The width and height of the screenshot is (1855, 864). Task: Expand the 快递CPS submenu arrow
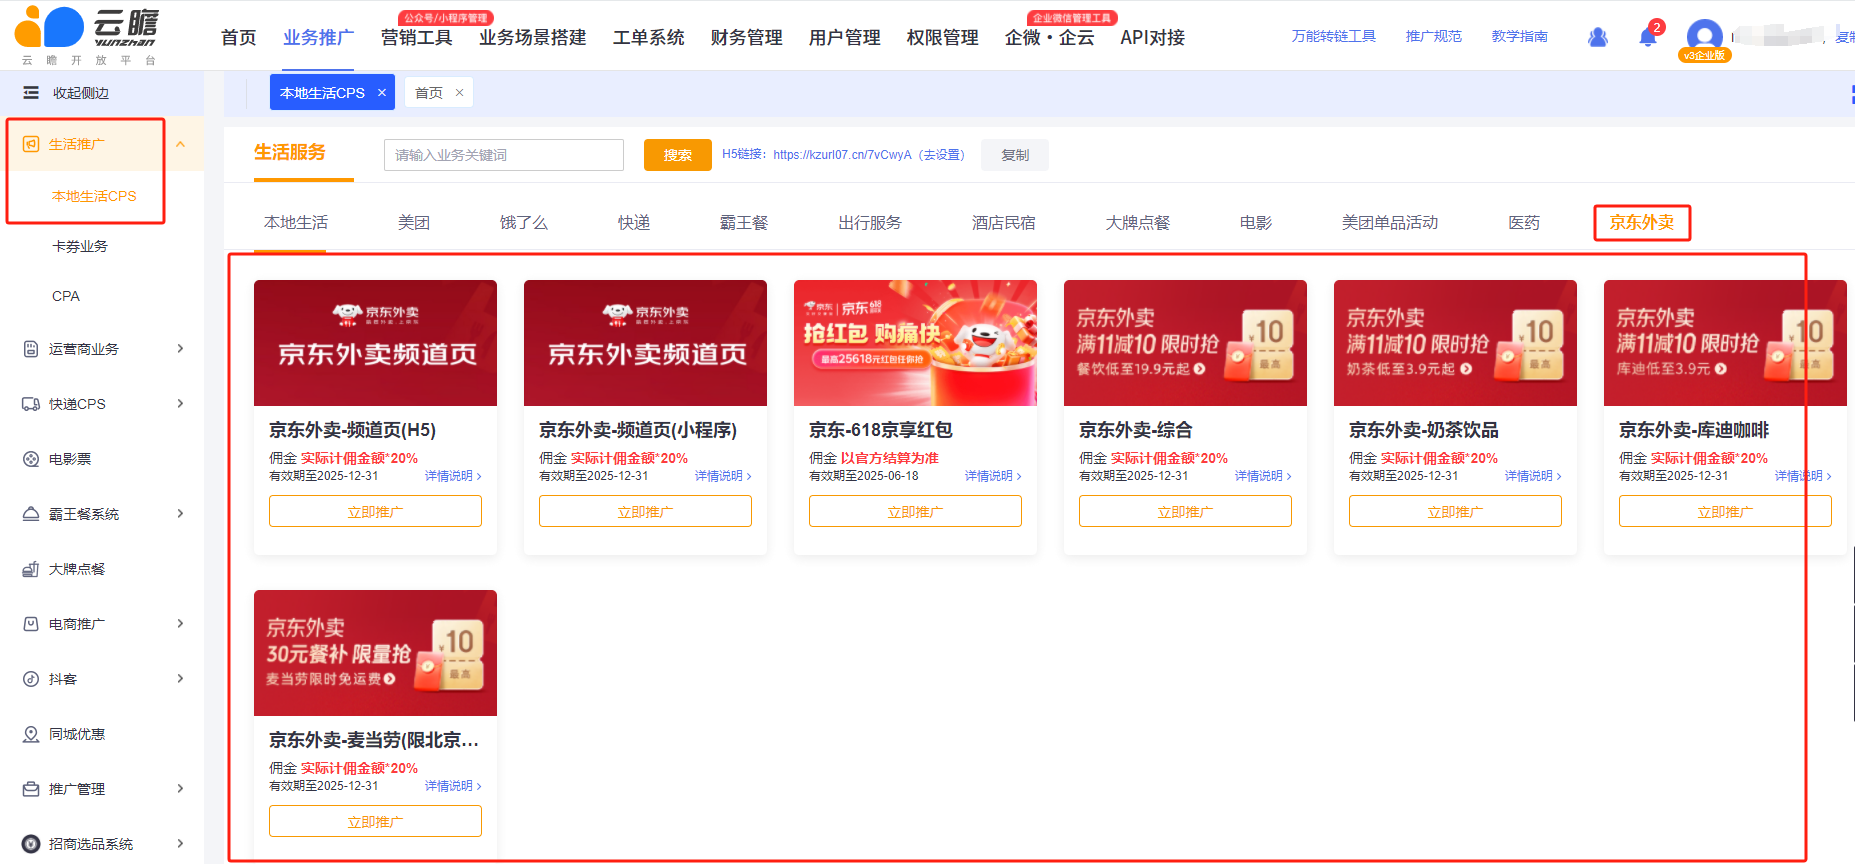181,404
